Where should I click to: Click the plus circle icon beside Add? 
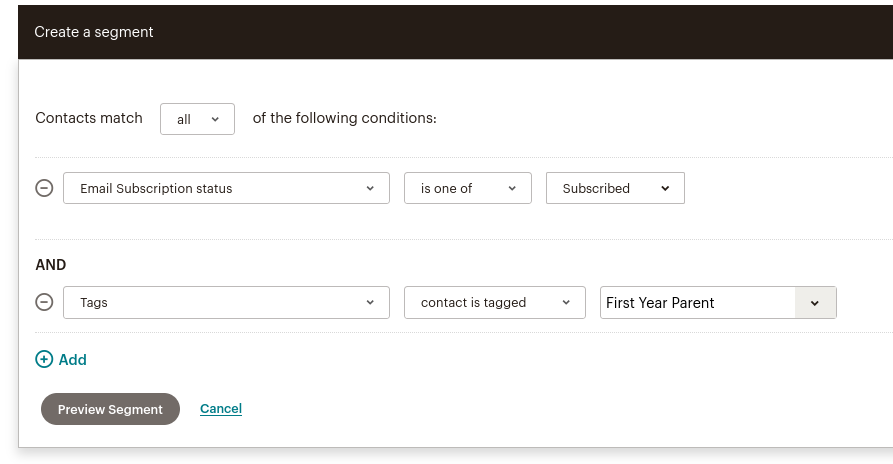click(x=44, y=360)
